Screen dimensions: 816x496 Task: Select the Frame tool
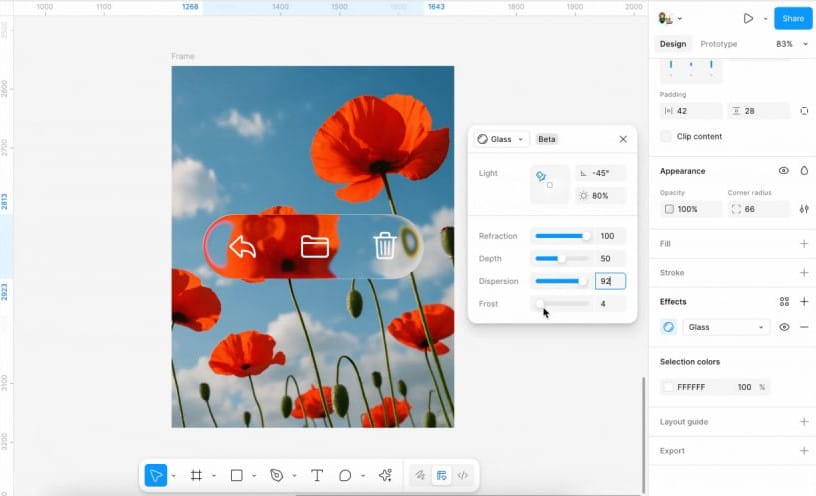pos(196,476)
